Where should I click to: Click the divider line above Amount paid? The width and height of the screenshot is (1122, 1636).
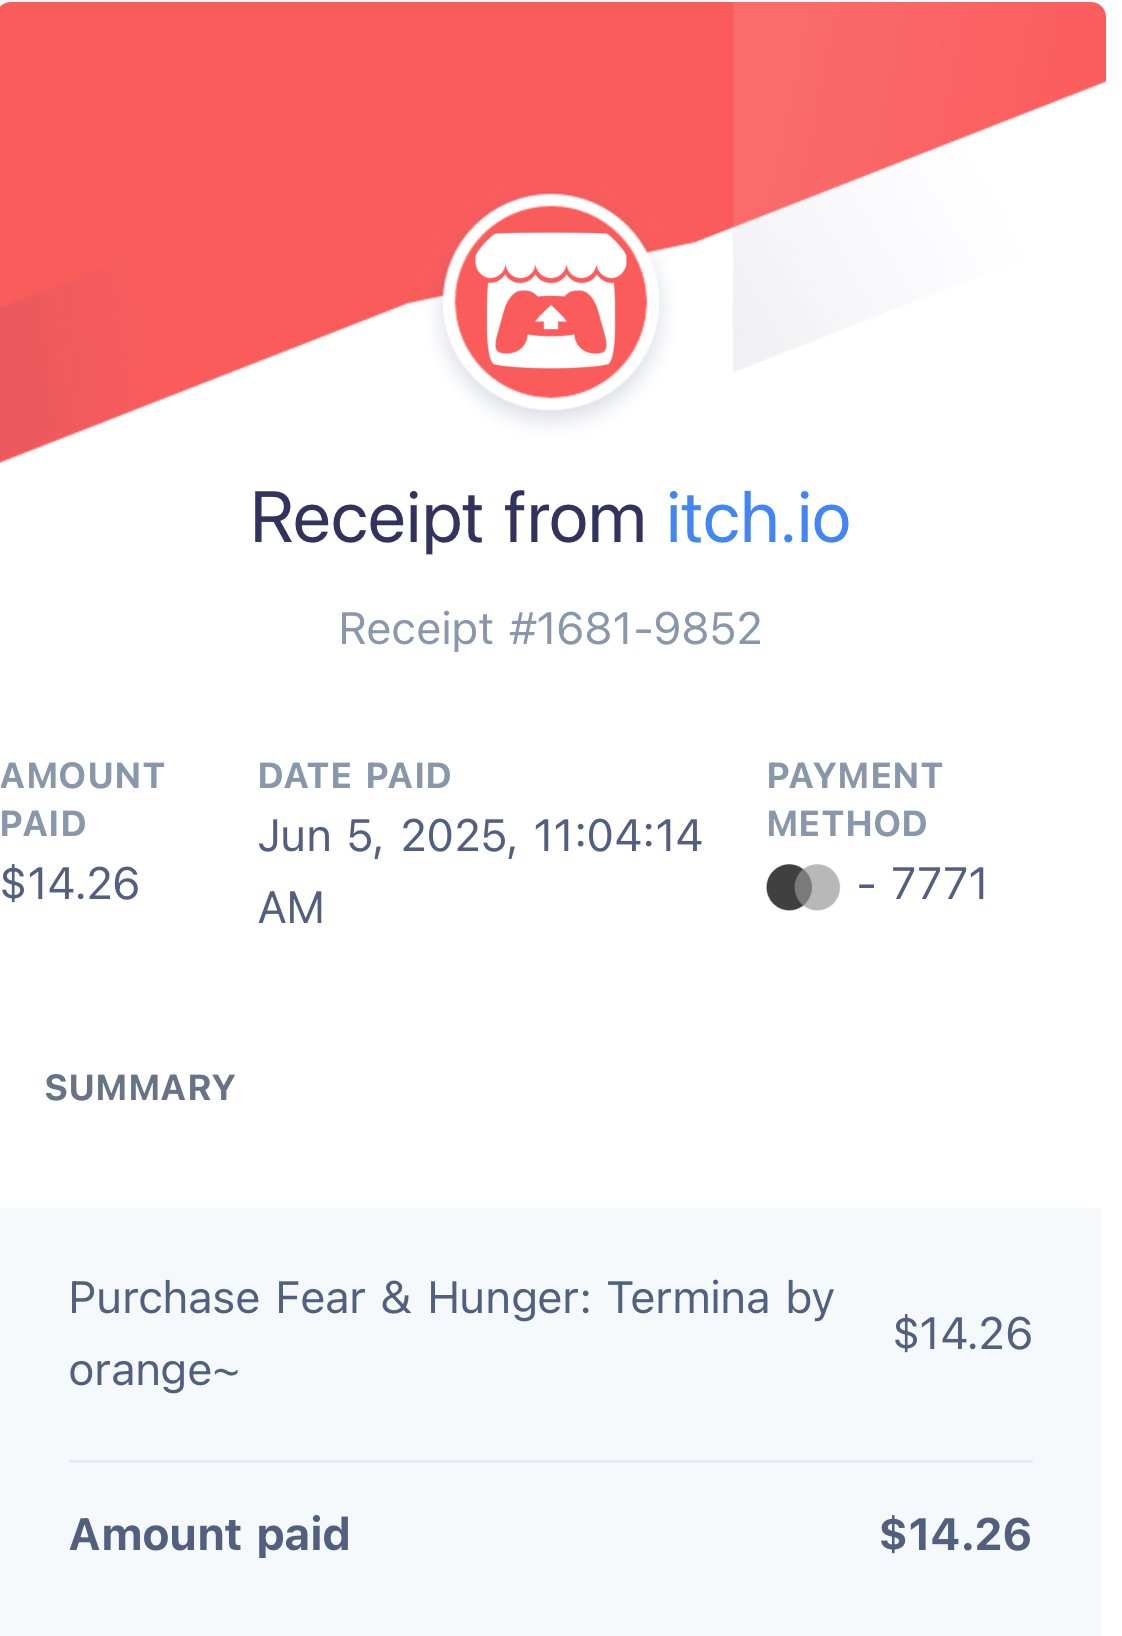tap(551, 1461)
